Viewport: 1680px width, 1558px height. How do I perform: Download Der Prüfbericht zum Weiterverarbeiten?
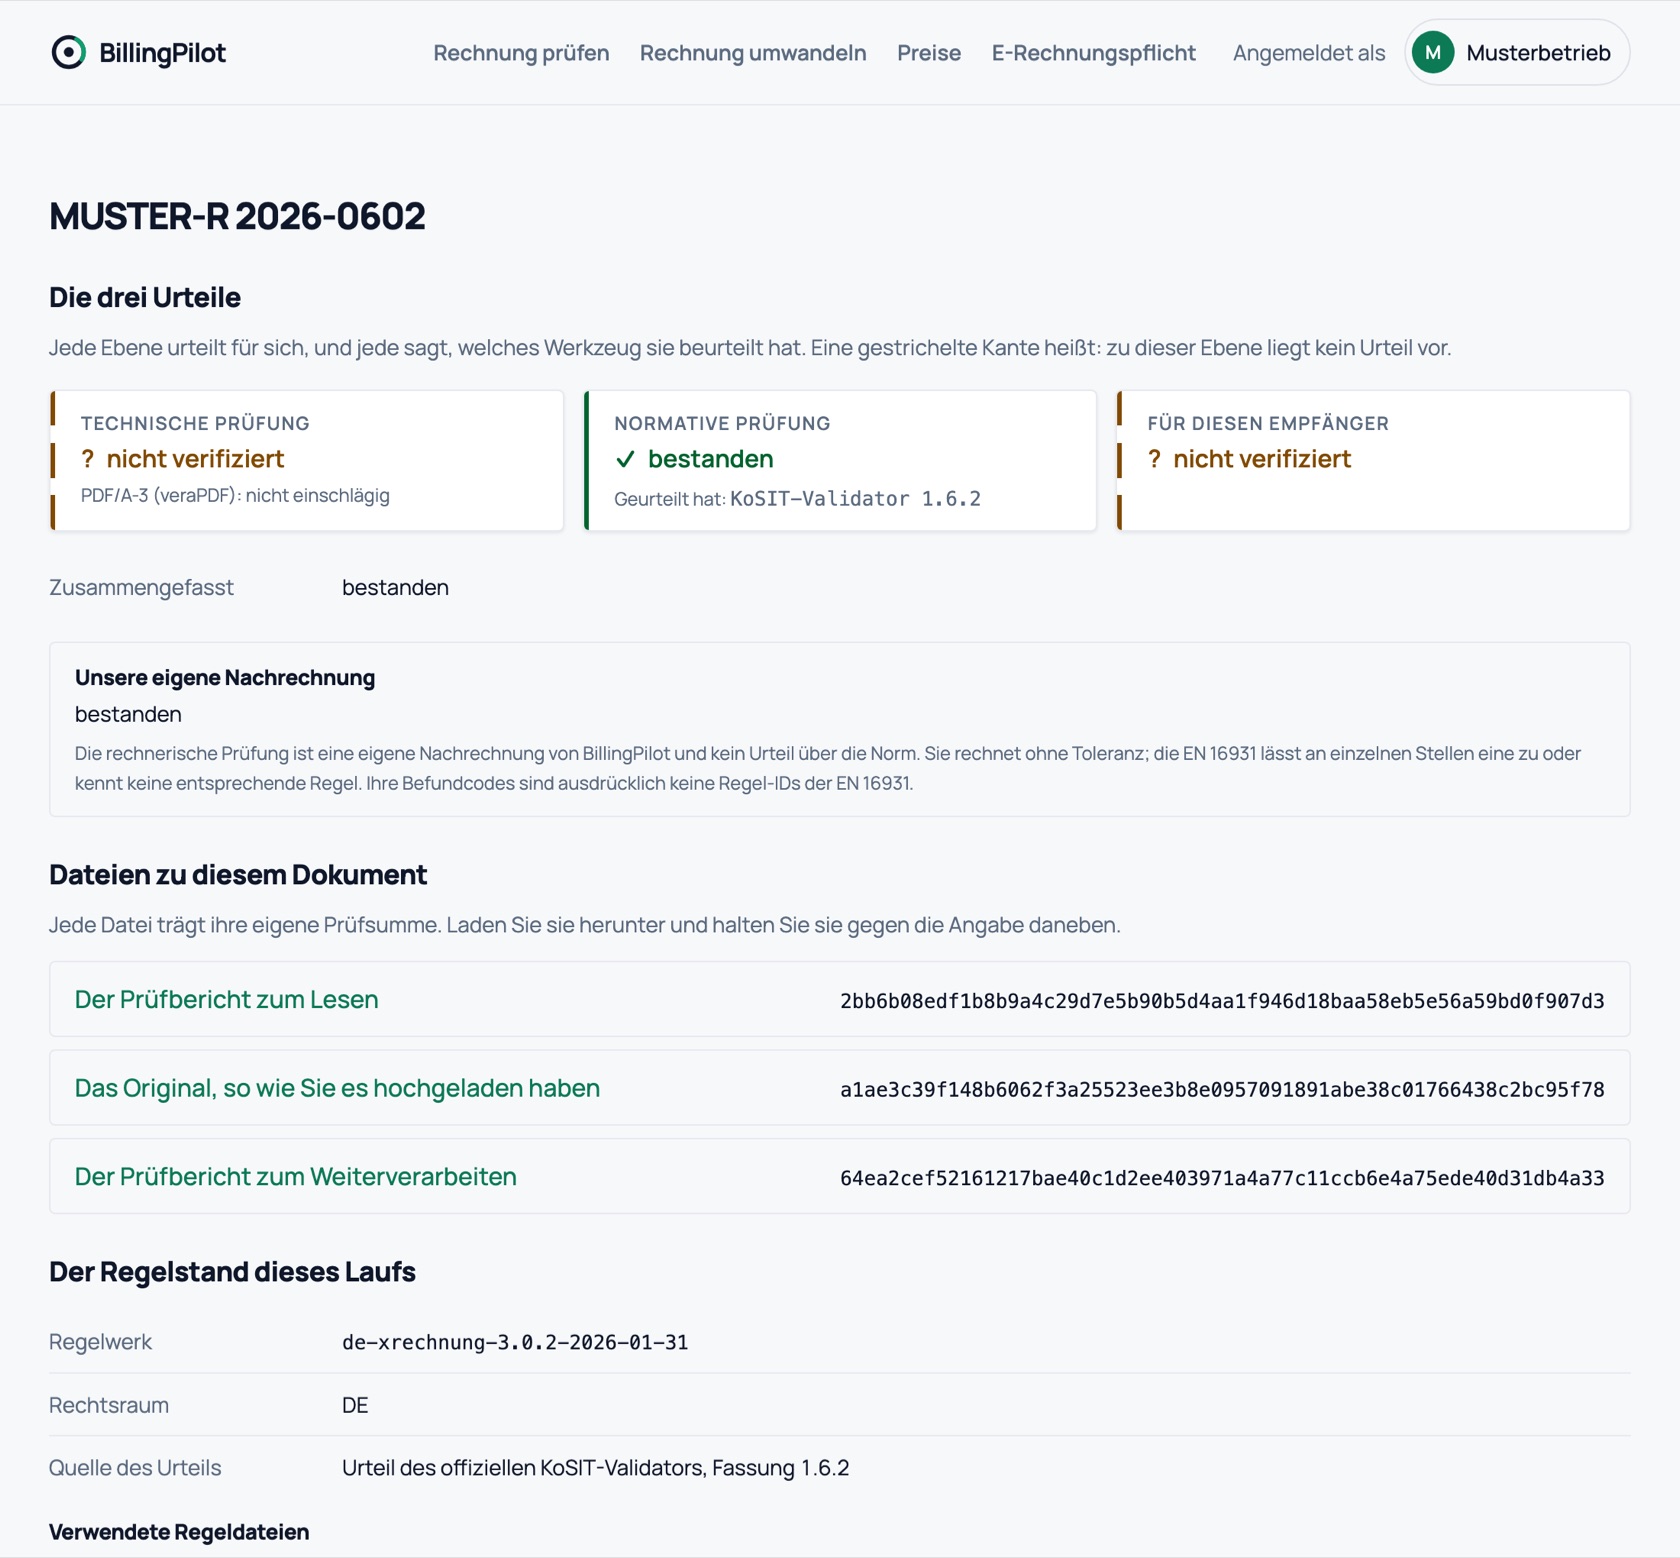(x=296, y=1176)
